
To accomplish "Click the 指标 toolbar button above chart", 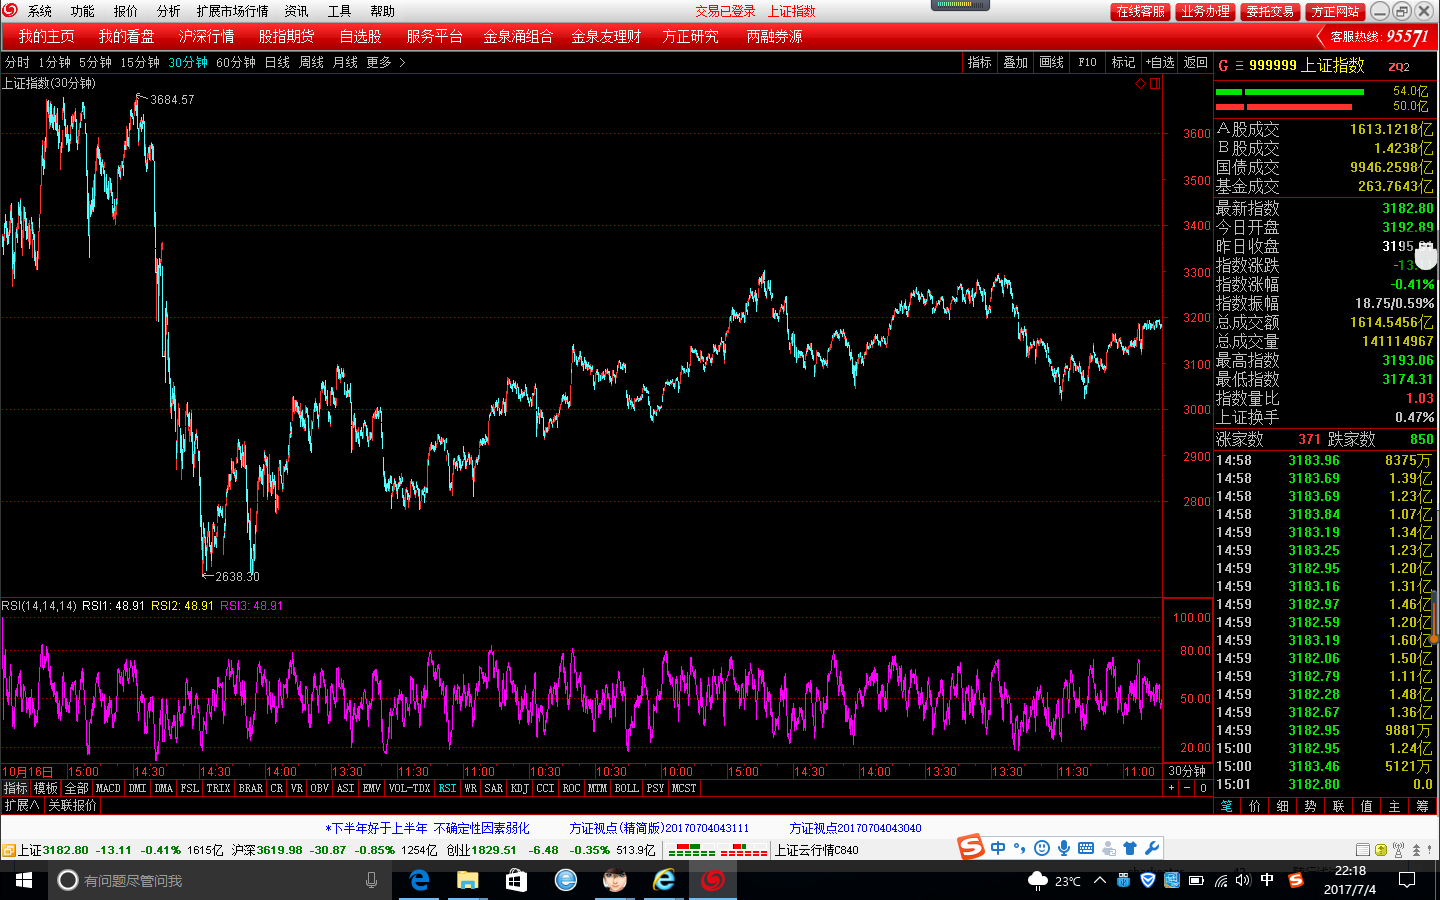I will tap(979, 62).
